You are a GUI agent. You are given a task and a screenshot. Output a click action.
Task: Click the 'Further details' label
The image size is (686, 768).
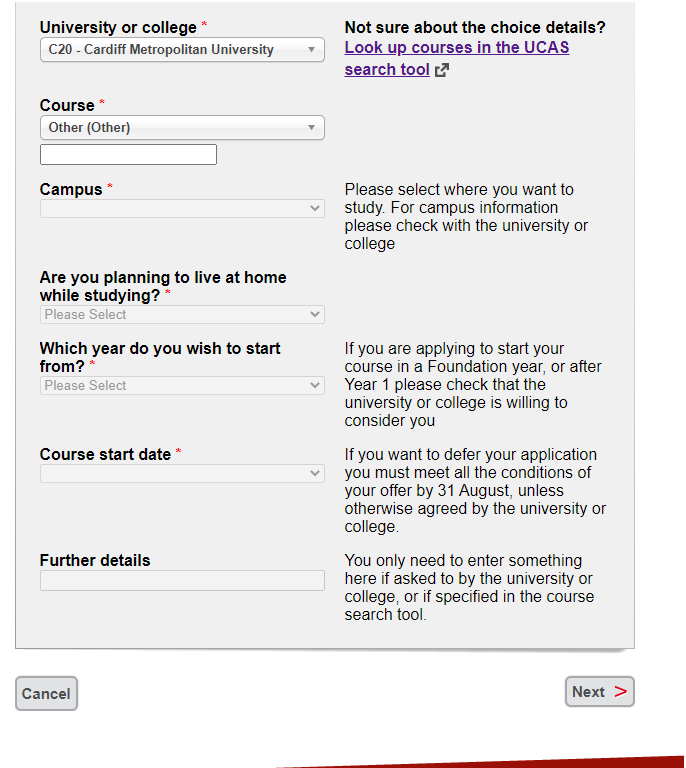[95, 560]
